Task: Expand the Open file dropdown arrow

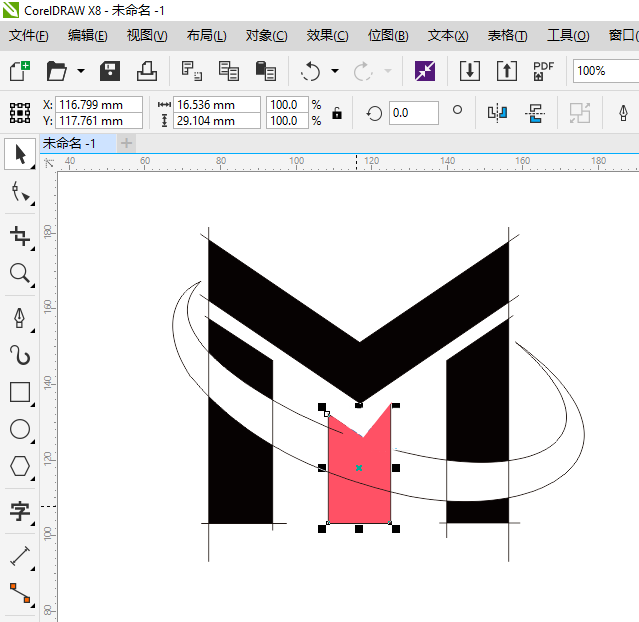Action: (x=80, y=72)
